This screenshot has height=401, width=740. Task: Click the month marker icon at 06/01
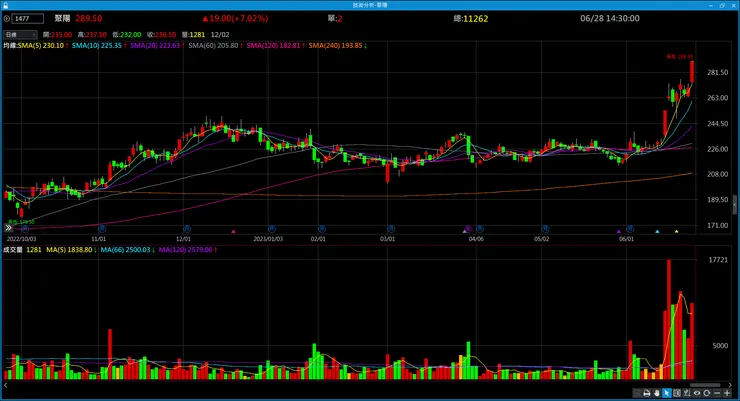(630, 229)
